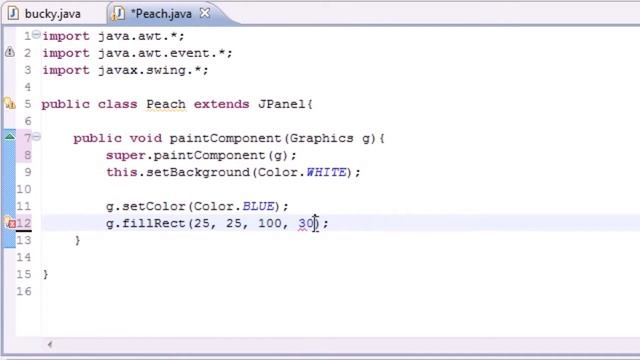Viewport: 640px width, 360px height.
Task: Click the super keyword on line 8
Action: coord(125,156)
